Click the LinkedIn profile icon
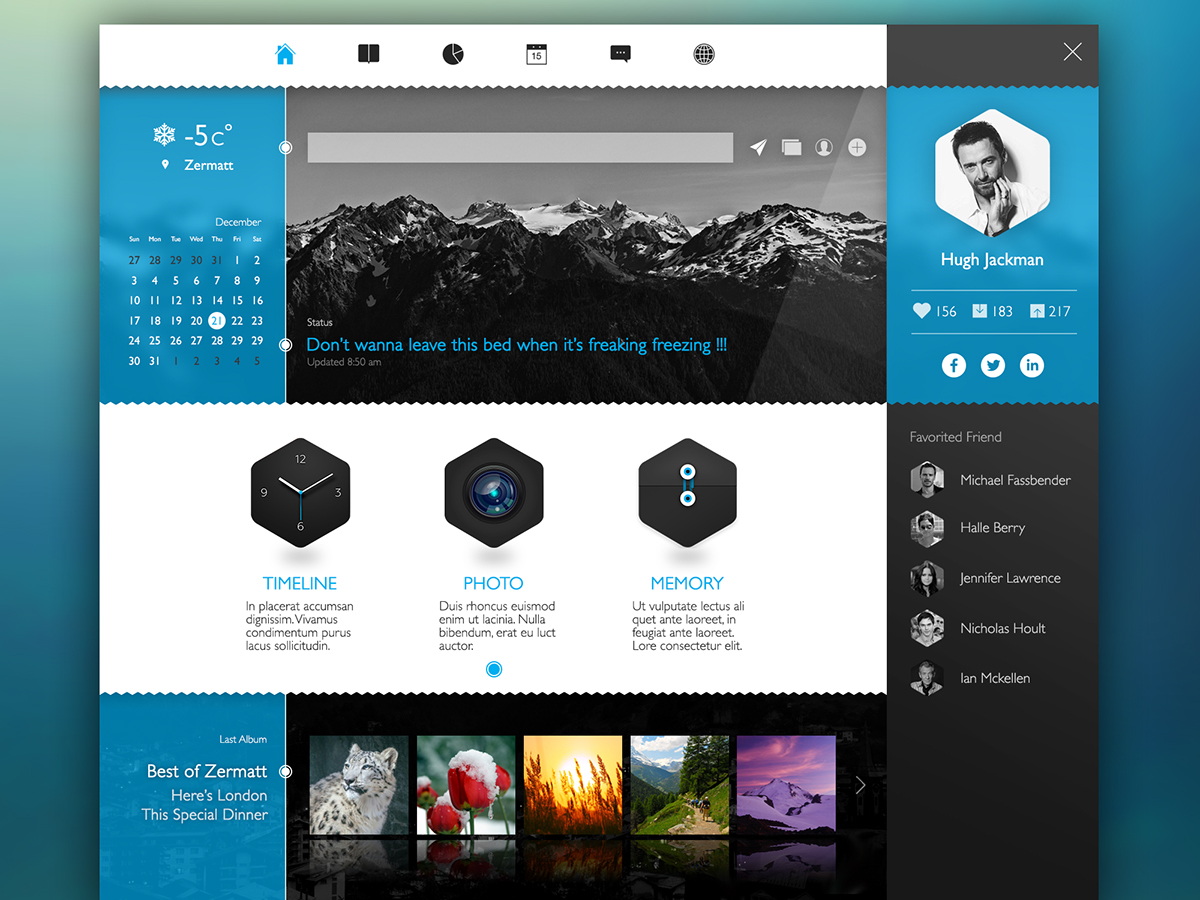The width and height of the screenshot is (1200, 900). pyautogui.click(x=1031, y=365)
